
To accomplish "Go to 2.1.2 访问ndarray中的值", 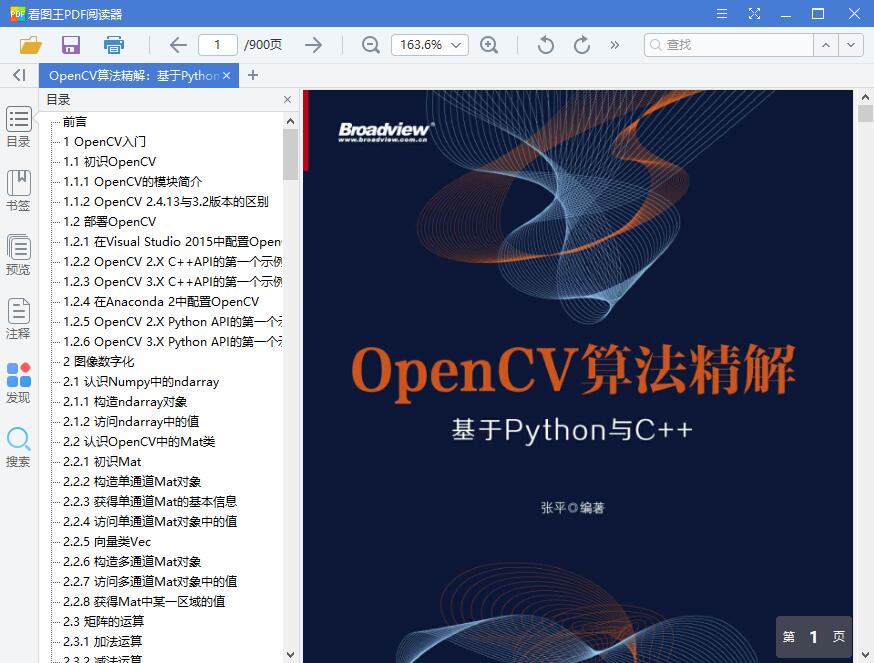I will [131, 422].
